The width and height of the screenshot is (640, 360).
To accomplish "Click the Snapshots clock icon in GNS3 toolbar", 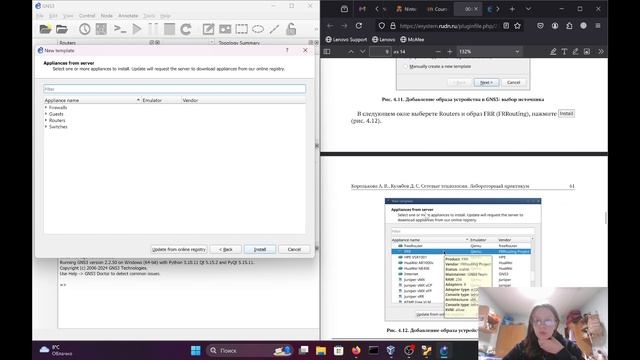I will coord(84,29).
